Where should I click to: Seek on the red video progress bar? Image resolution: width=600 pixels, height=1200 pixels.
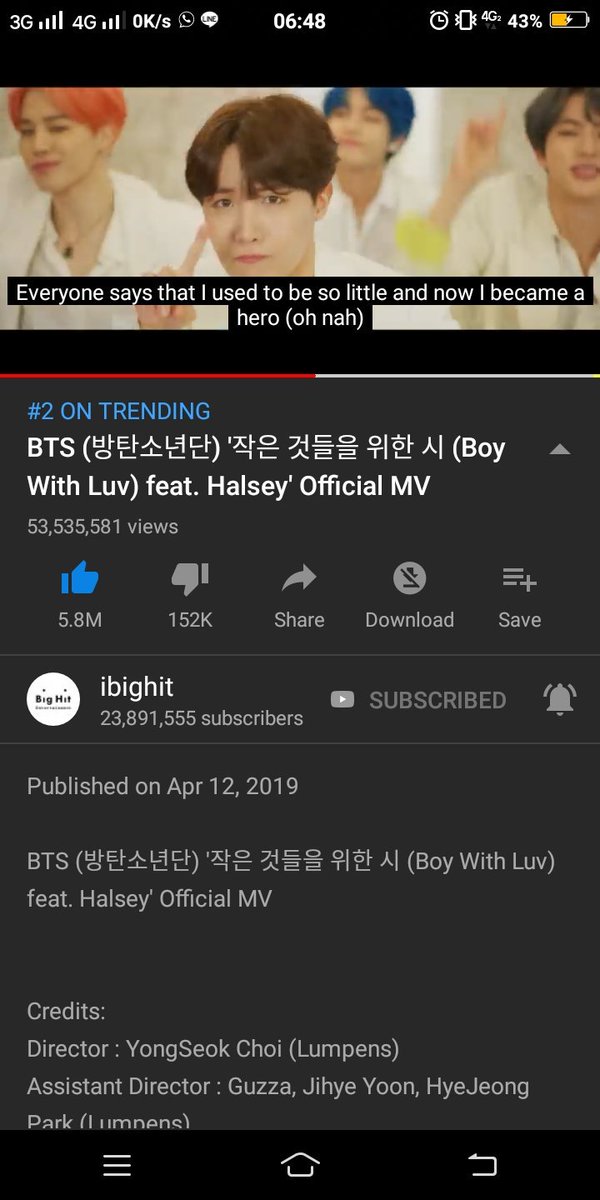point(158,375)
